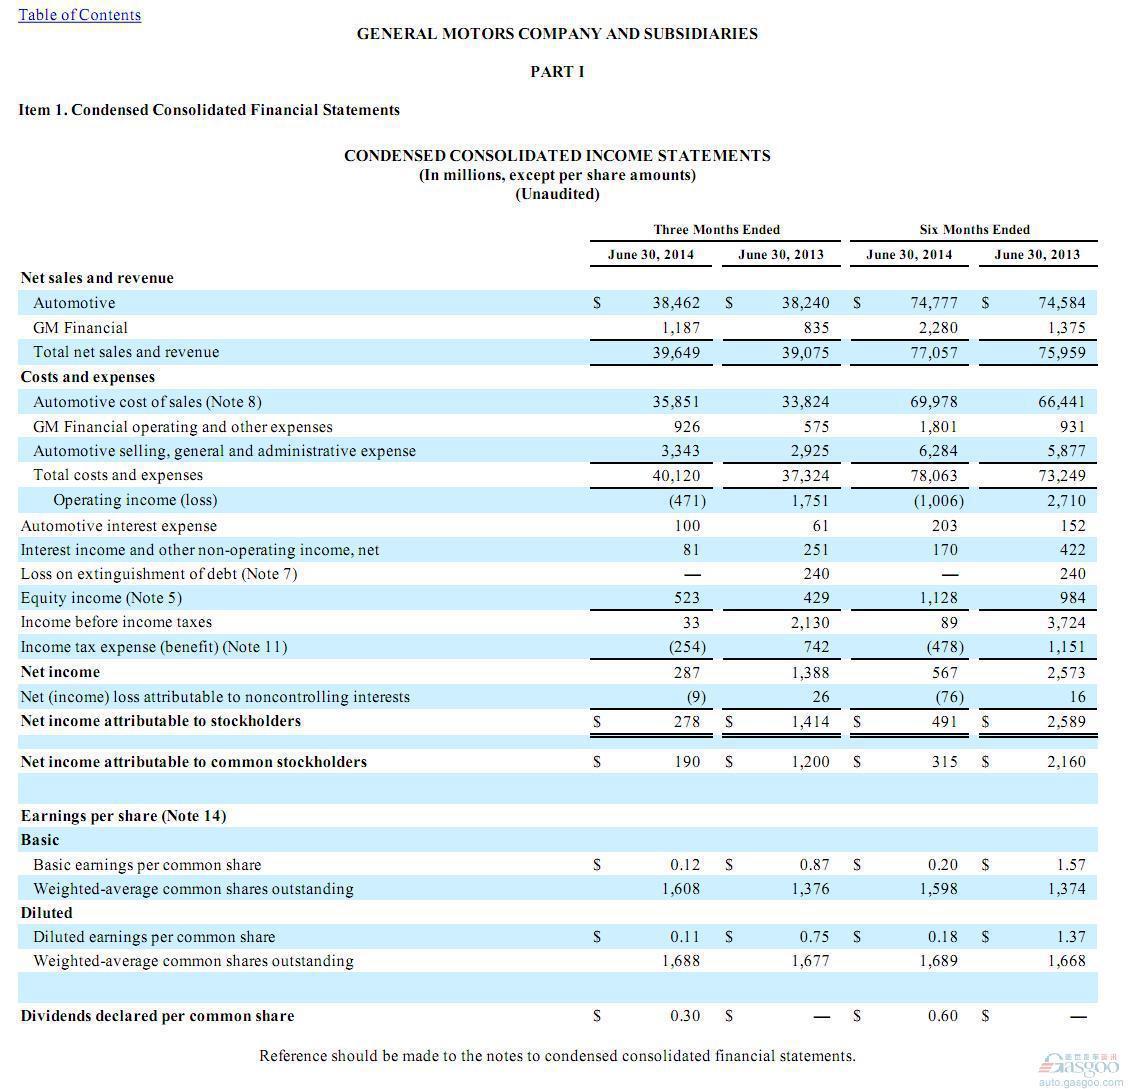Click the "GM Financial" row label
This screenshot has height=1089, width=1128.
(x=80, y=328)
